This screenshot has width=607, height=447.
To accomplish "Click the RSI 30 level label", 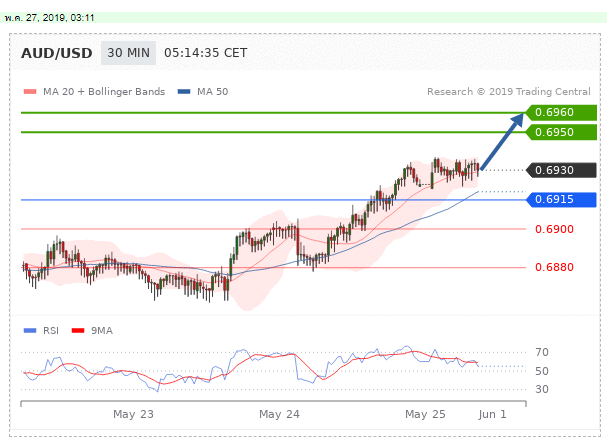I will tap(542, 389).
